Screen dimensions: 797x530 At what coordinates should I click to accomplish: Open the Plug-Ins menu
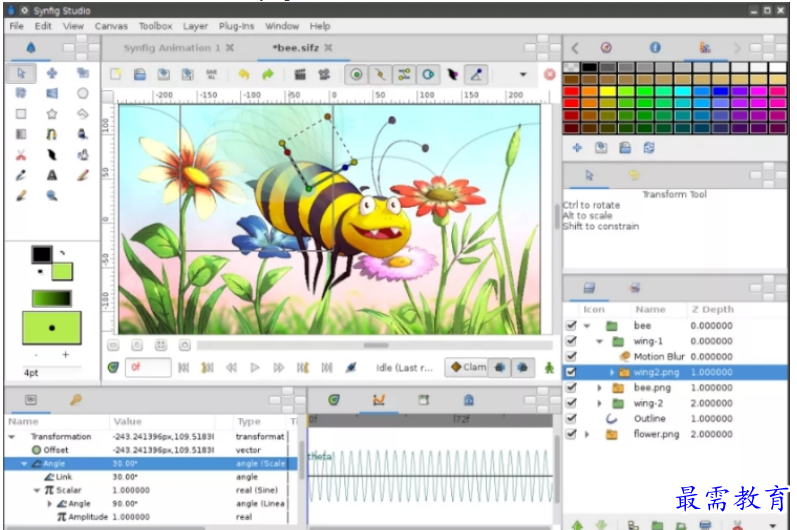[x=236, y=26]
